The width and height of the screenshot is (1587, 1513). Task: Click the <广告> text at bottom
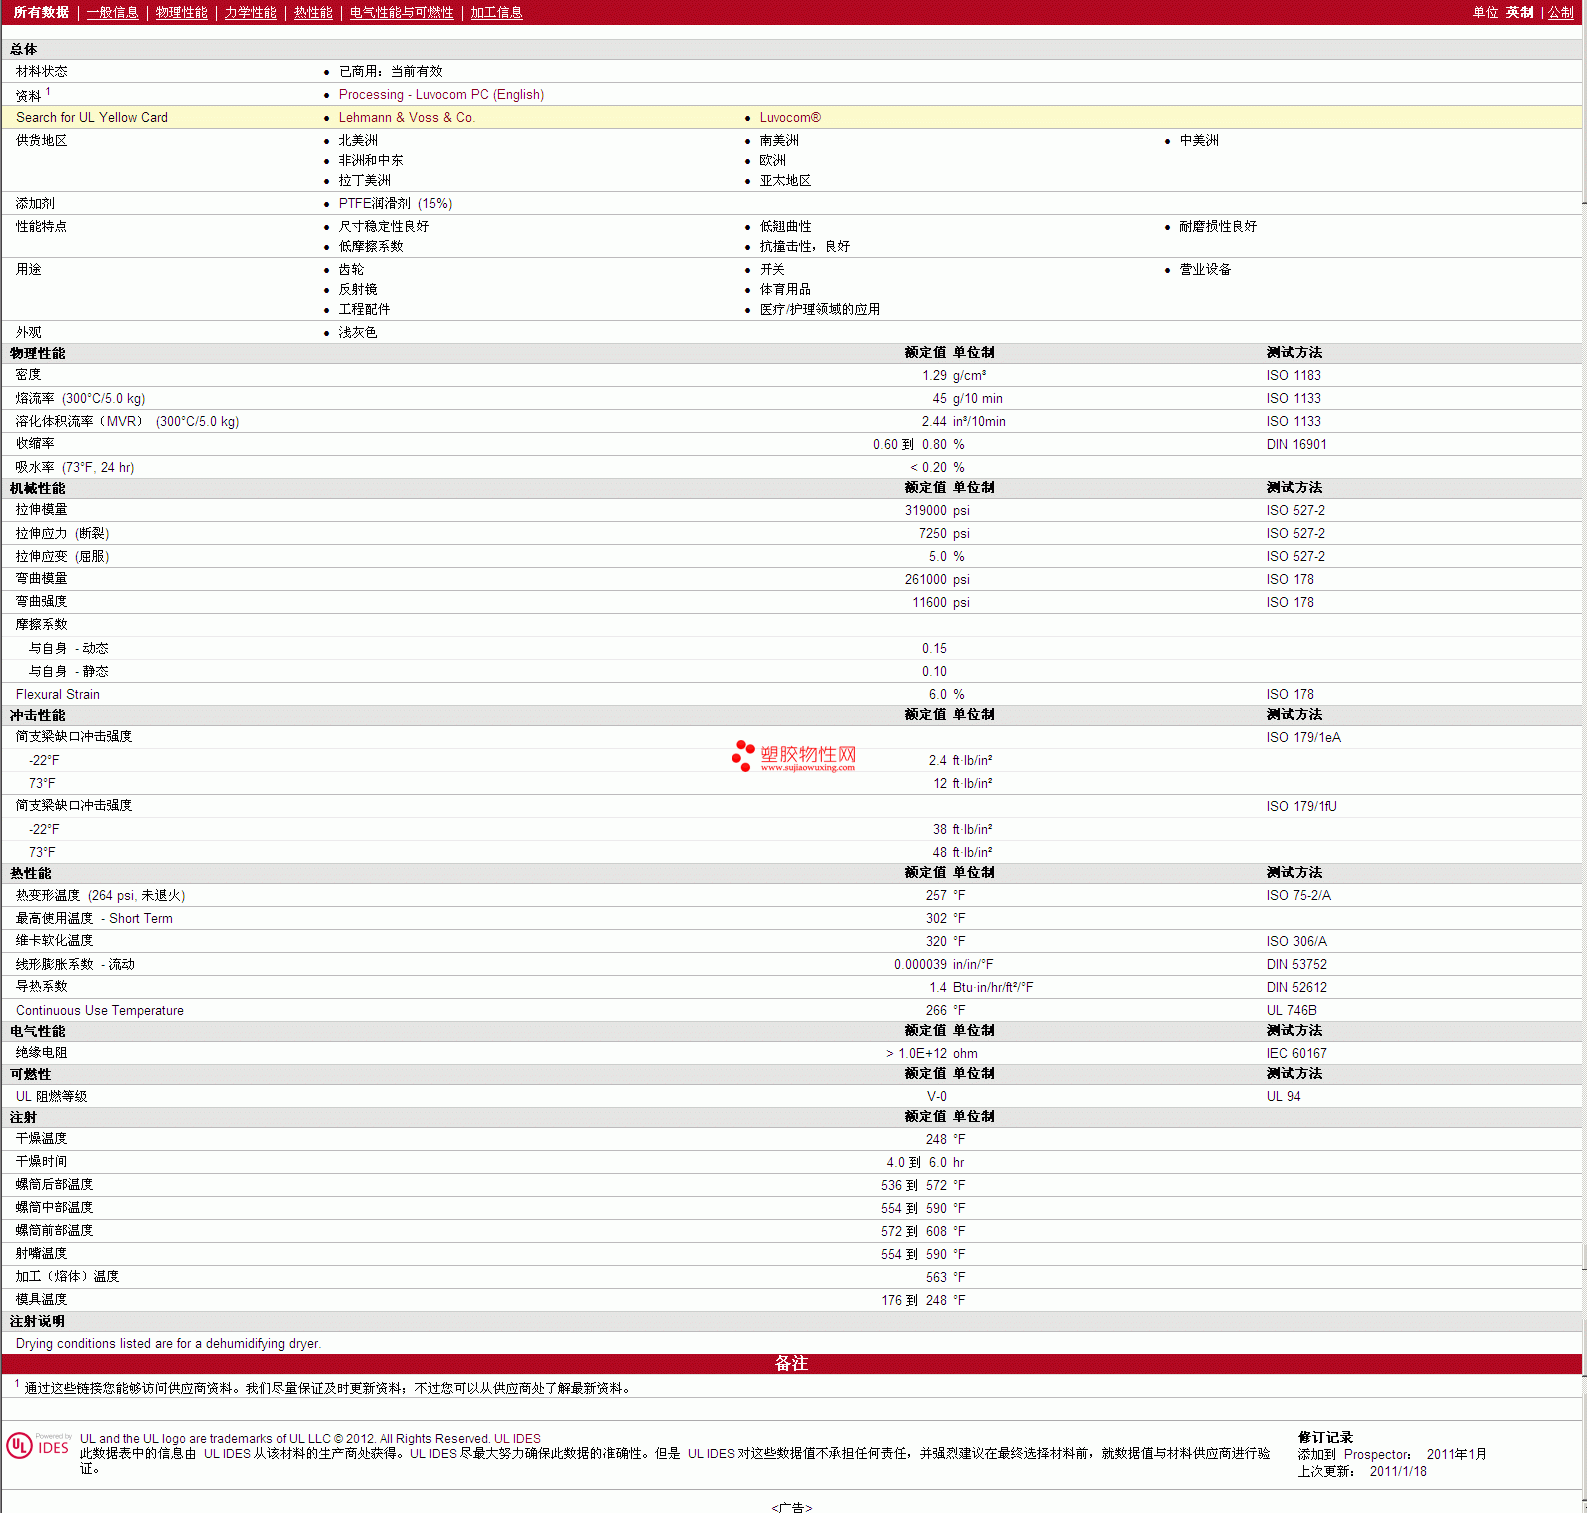click(792, 1507)
